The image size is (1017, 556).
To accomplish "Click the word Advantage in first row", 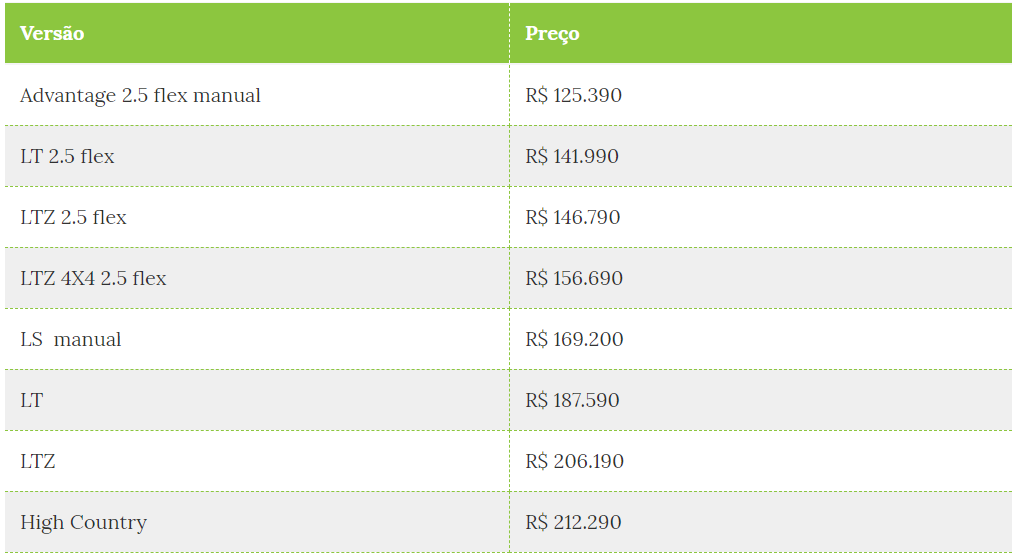I will pos(68,96).
